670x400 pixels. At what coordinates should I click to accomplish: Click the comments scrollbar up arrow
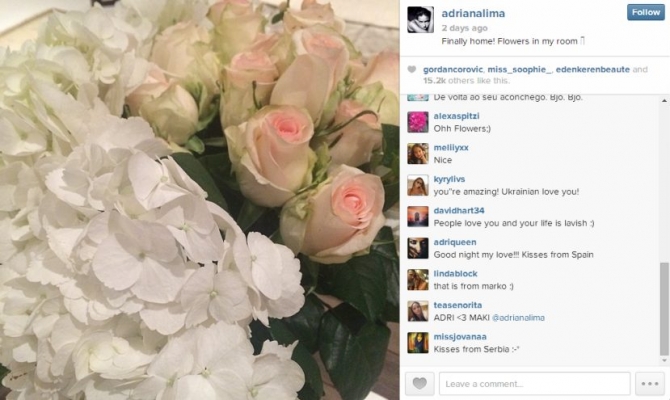click(x=664, y=101)
